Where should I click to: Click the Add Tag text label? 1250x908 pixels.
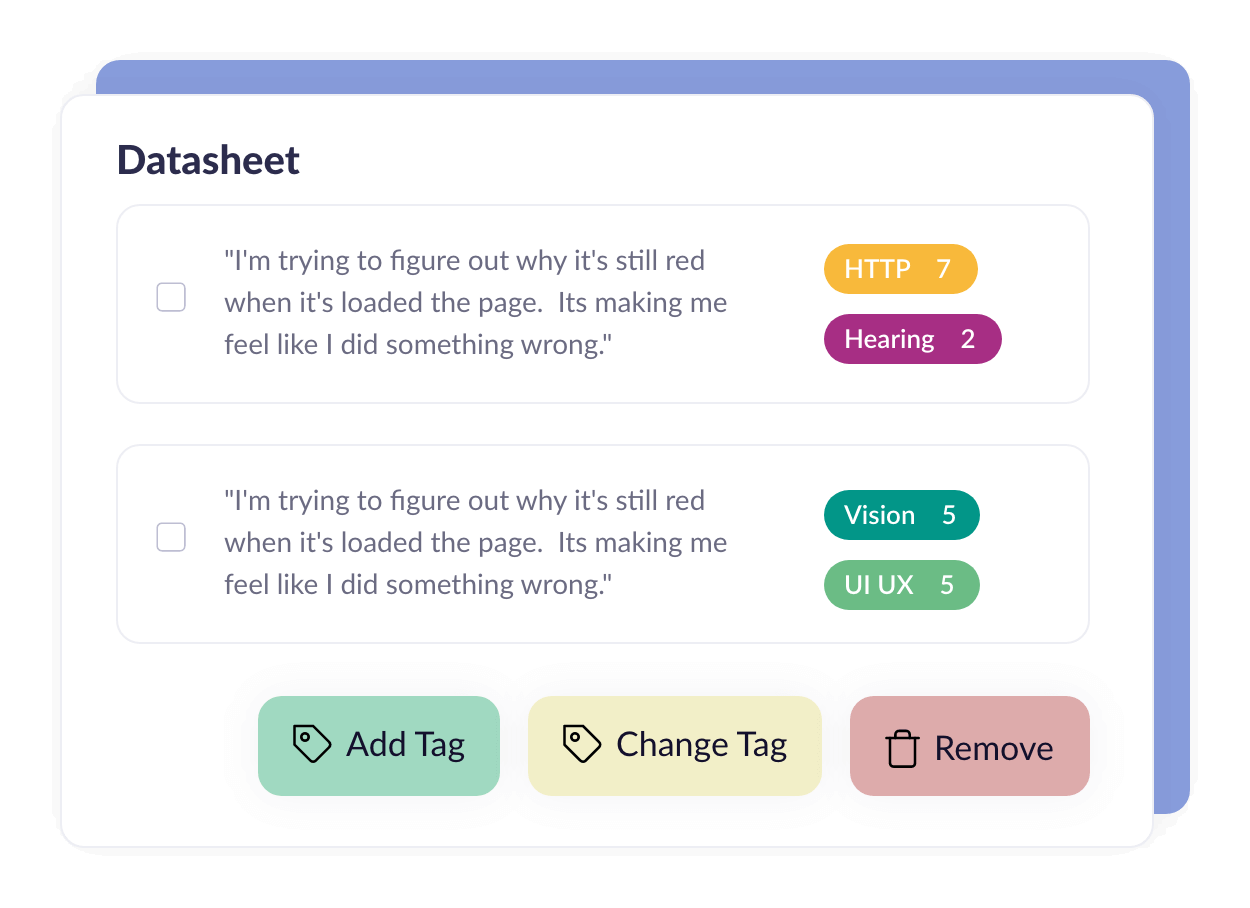tap(406, 745)
